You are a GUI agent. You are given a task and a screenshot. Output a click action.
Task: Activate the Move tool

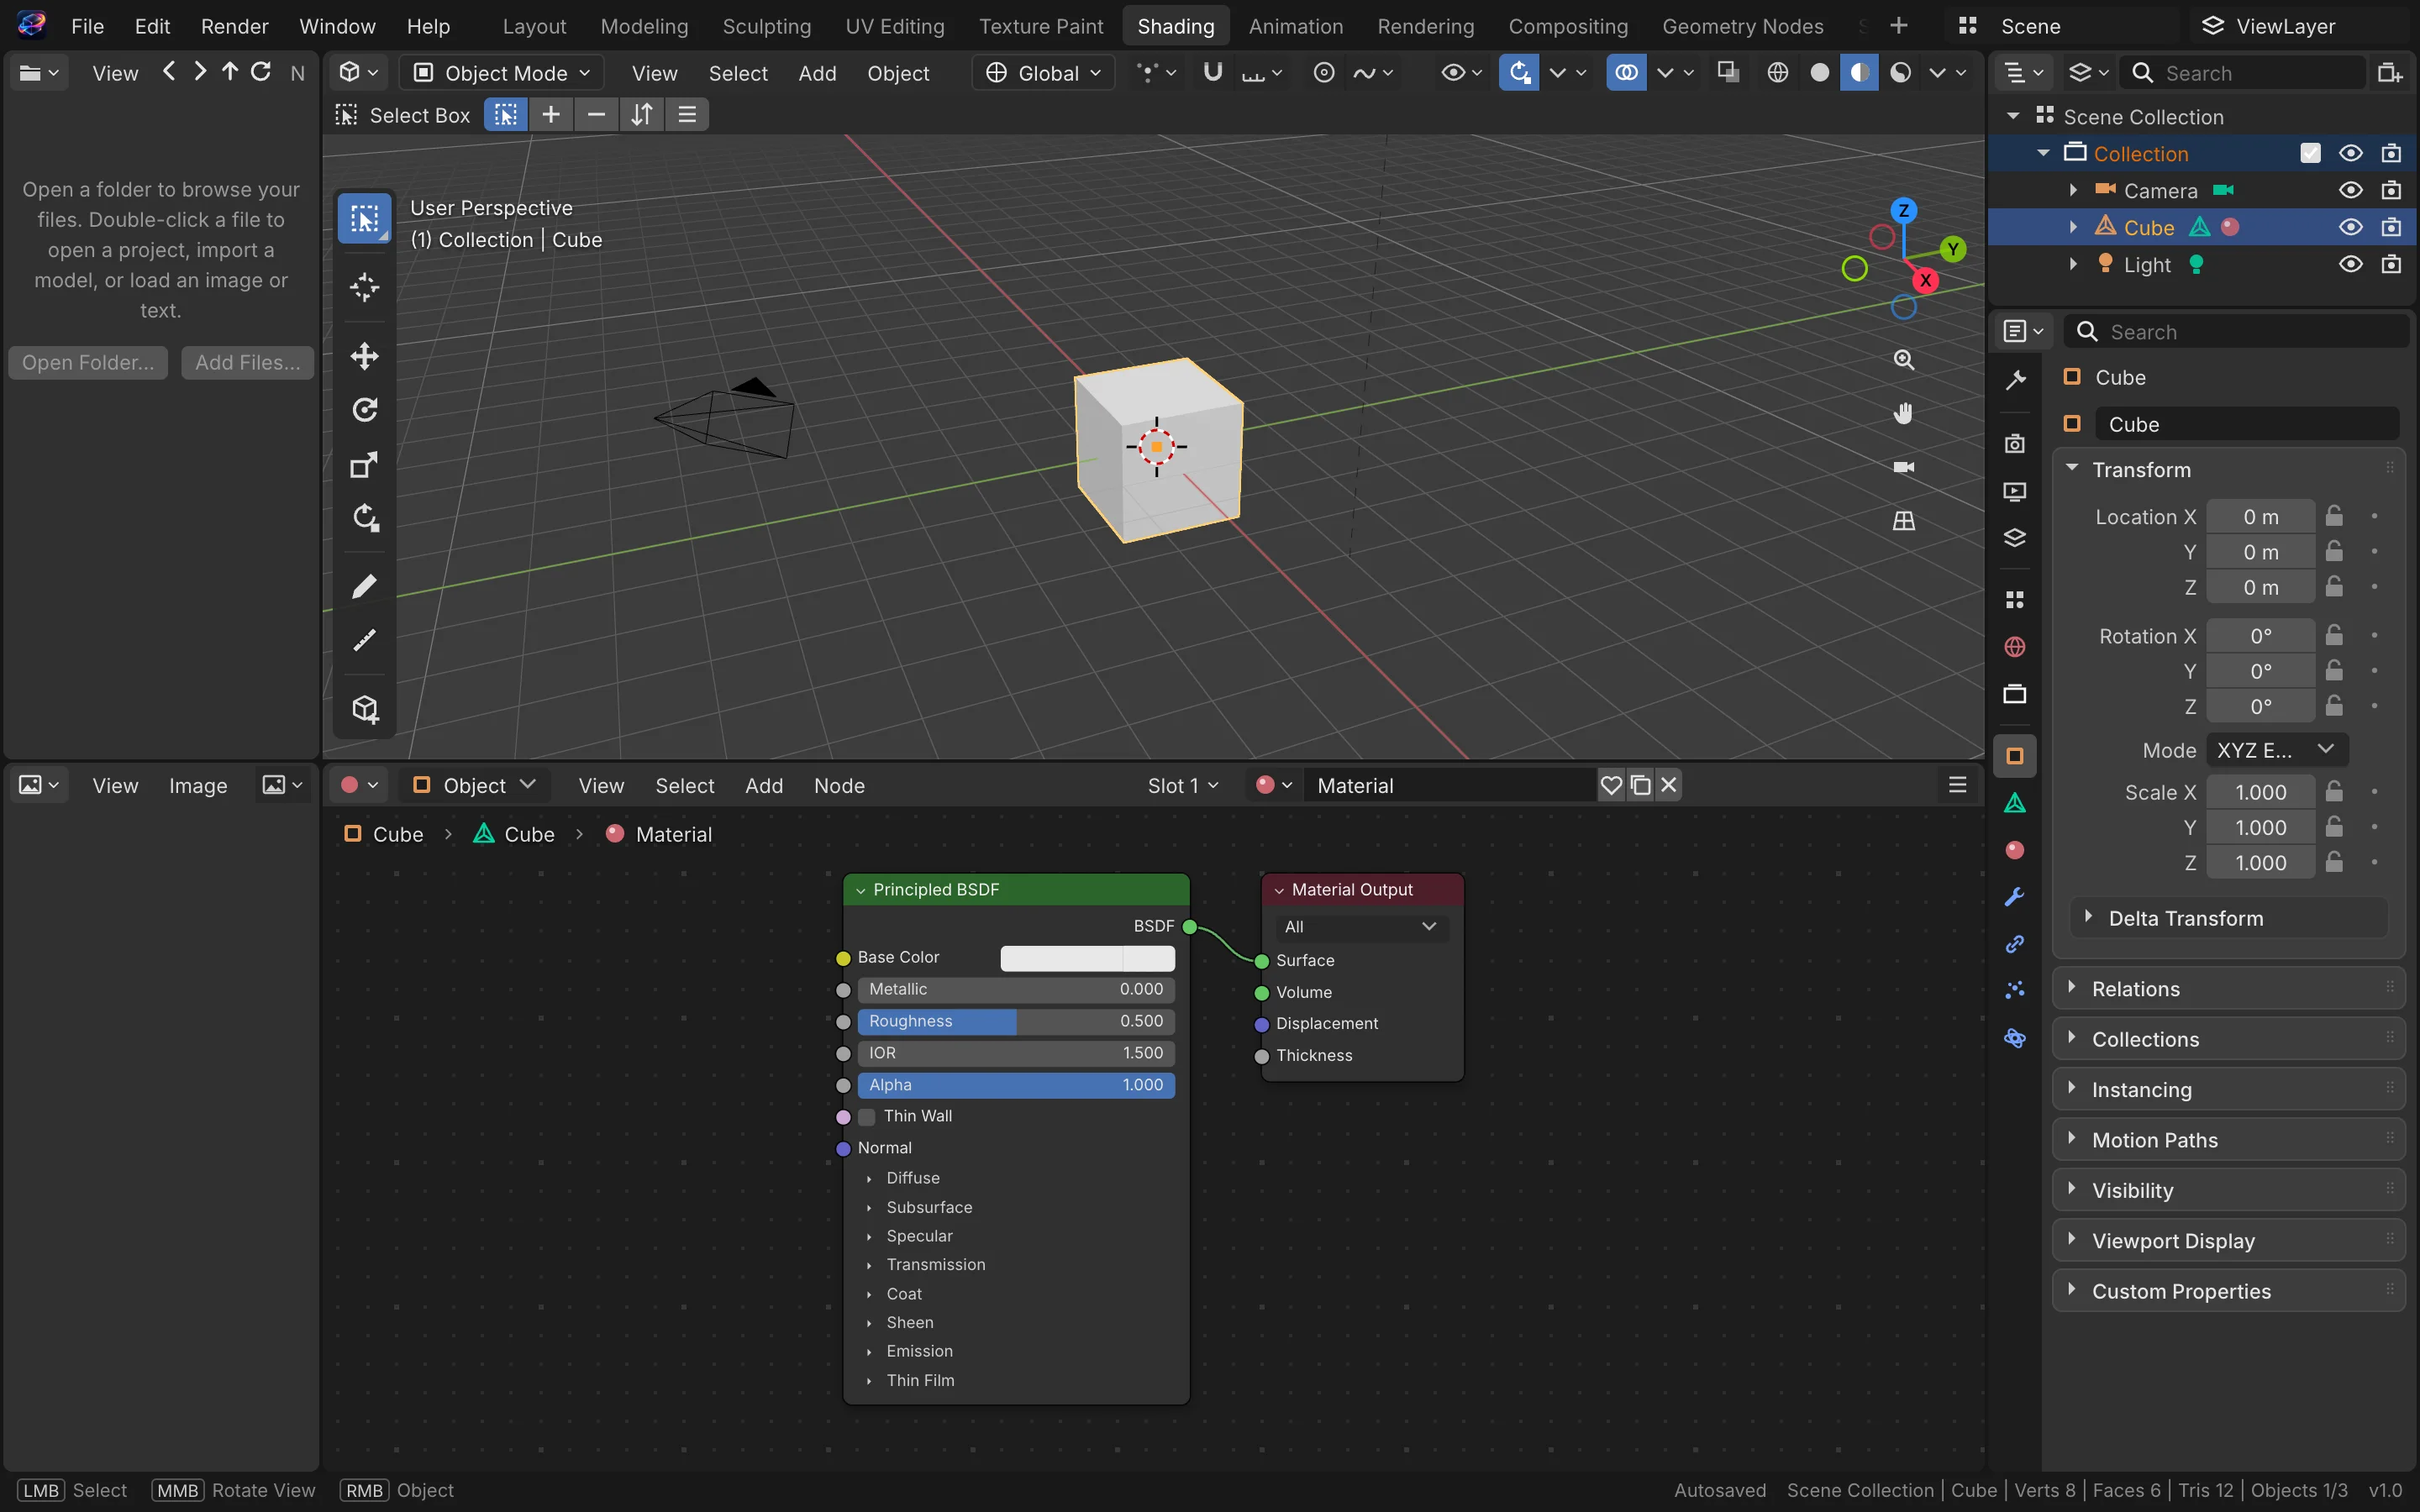(x=365, y=356)
